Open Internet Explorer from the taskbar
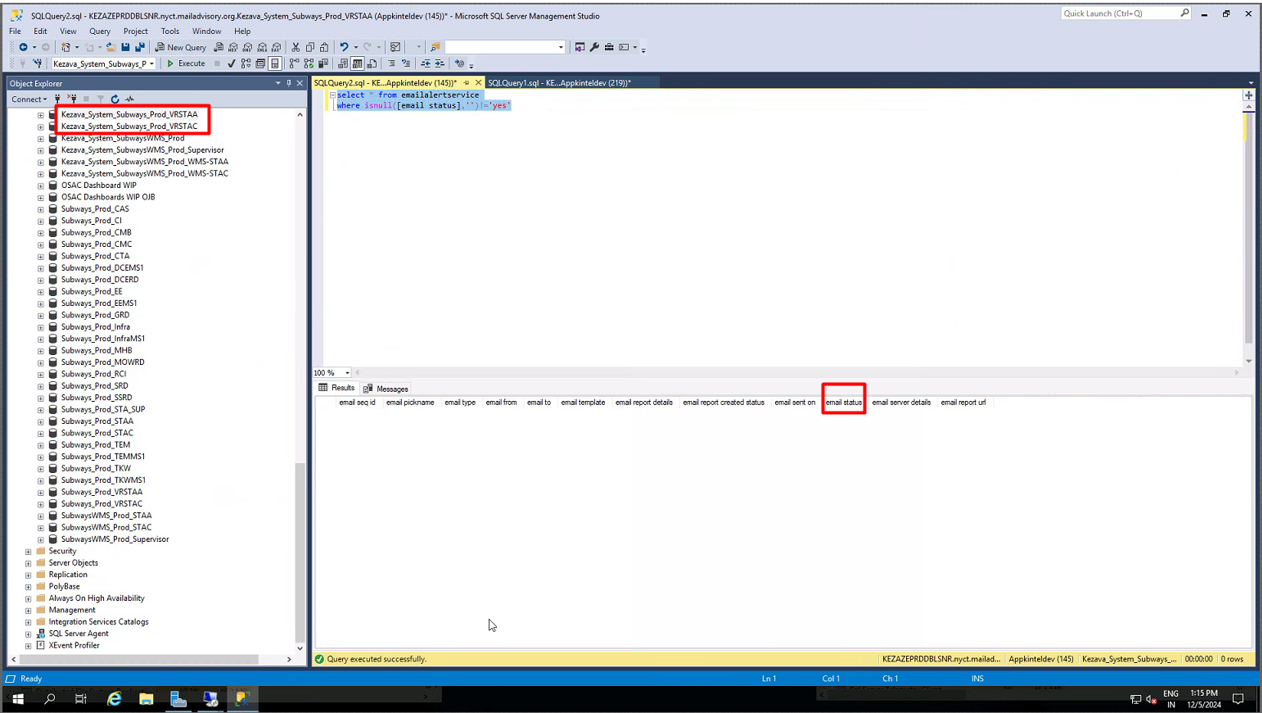Image resolution: width=1262 pixels, height=713 pixels. 114,699
